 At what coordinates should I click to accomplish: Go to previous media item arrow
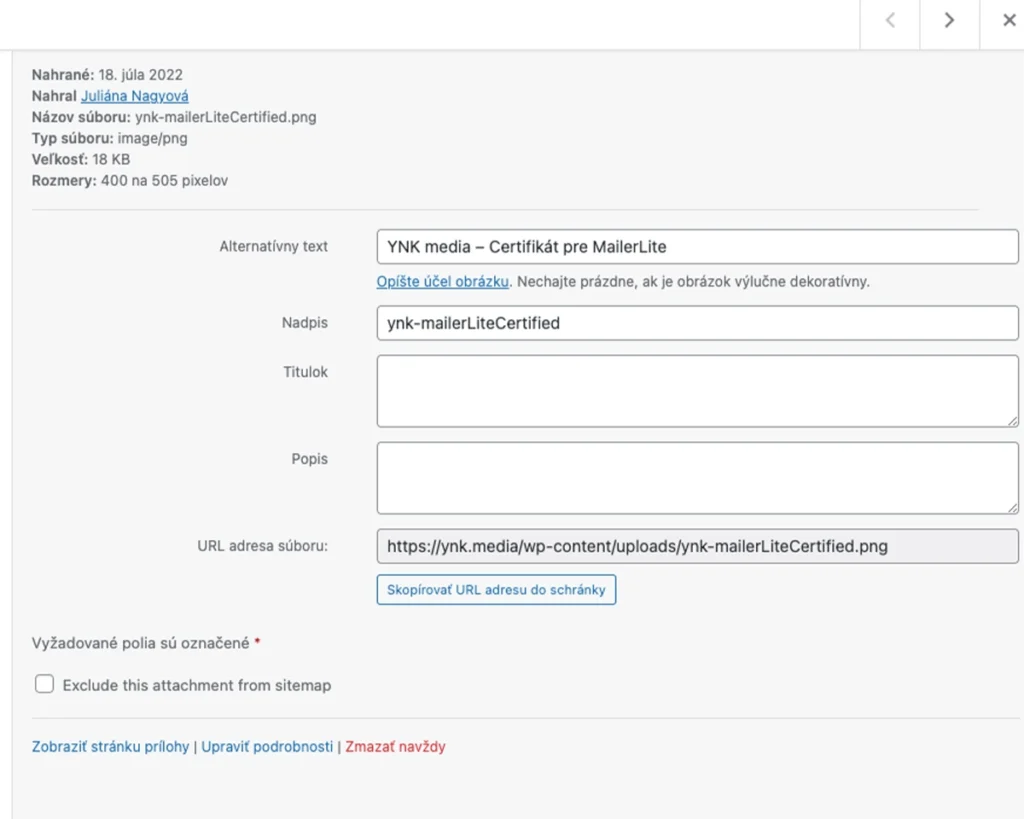pyautogui.click(x=889, y=20)
